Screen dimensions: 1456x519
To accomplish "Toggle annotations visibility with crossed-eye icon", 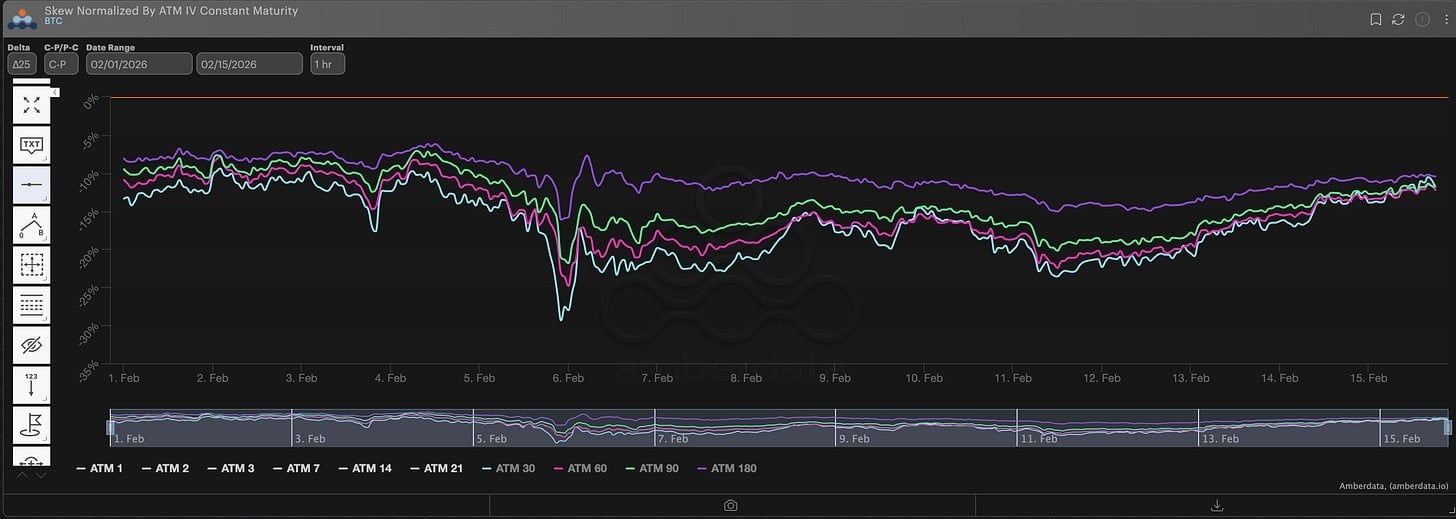I will tap(31, 345).
